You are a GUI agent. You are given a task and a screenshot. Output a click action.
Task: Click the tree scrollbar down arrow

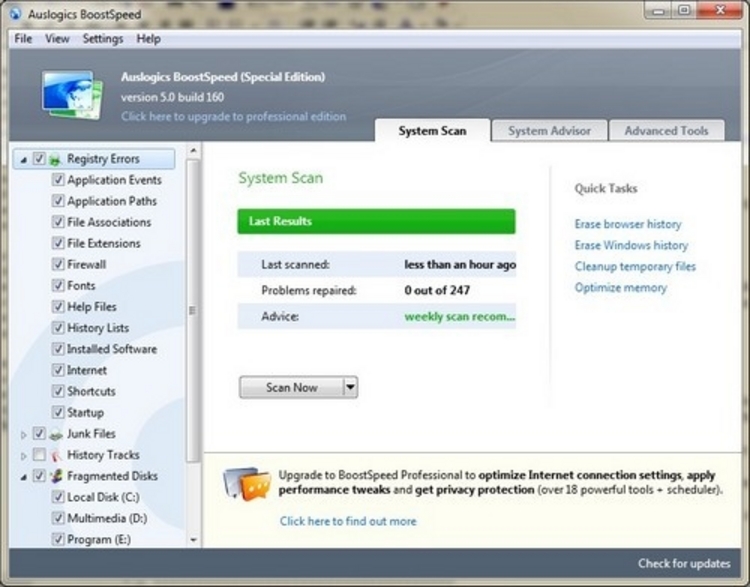193,540
